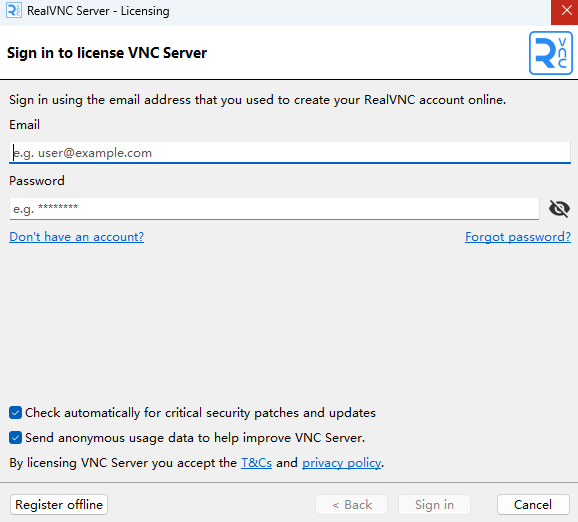Click "Send anonymous usage data" label text
The image size is (578, 522).
coord(195,438)
